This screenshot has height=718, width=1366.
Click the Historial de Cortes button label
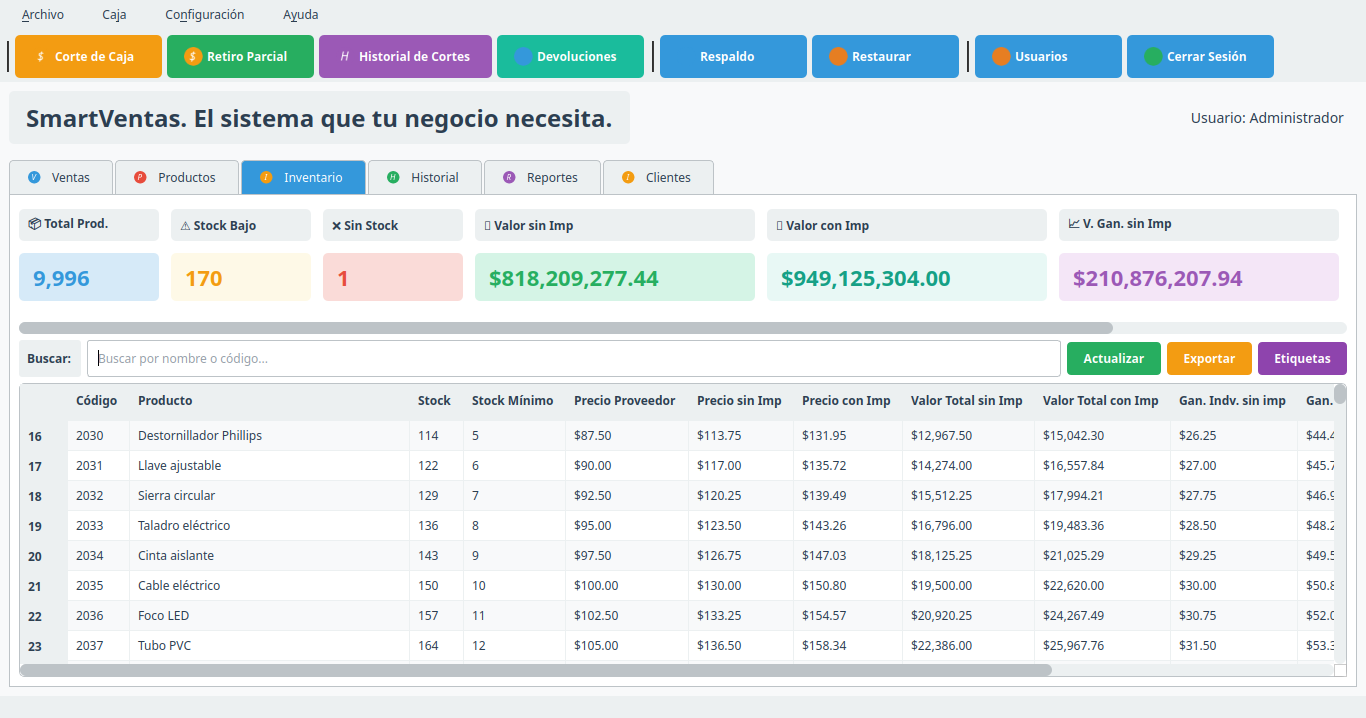coord(414,57)
